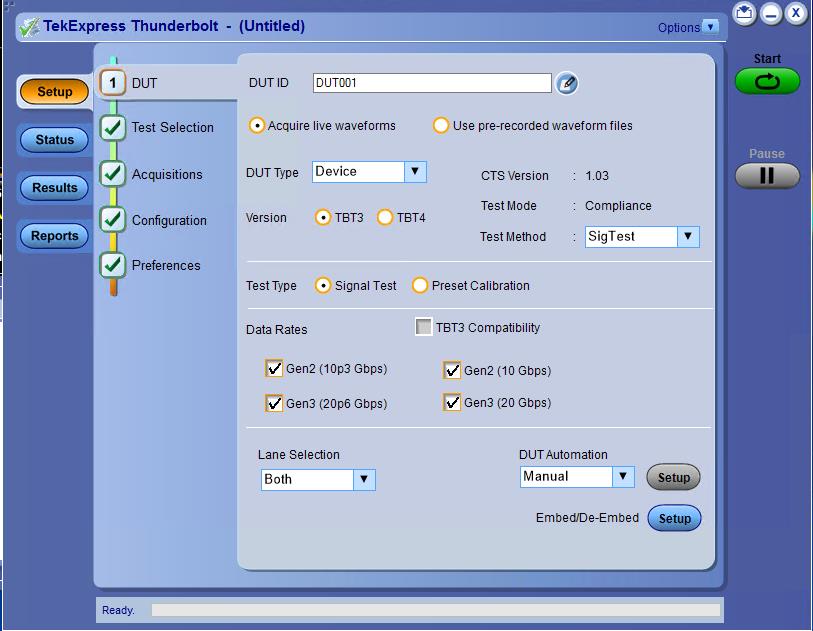The image size is (813, 631).
Task: Expand the Test Method SigTest dropdown
Action: click(x=687, y=237)
